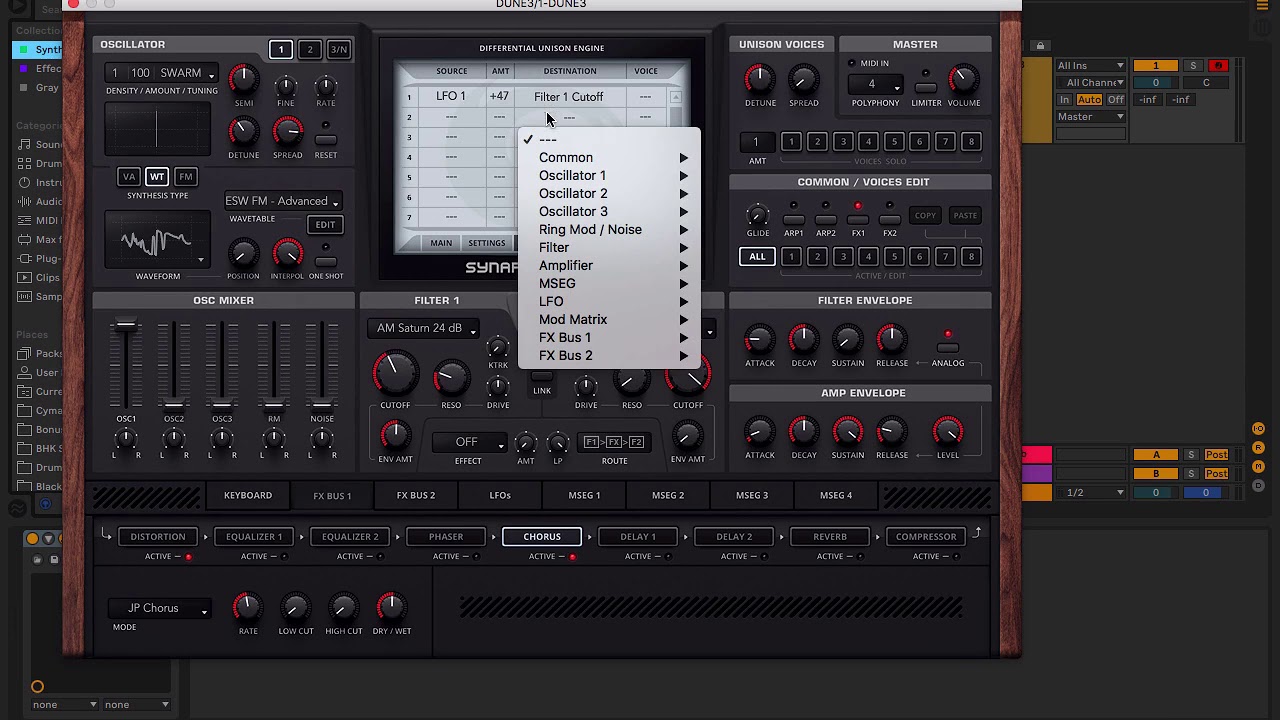This screenshot has width=1280, height=720.
Task: Click the Amp Envelope LEVEL knob
Action: click(947, 431)
